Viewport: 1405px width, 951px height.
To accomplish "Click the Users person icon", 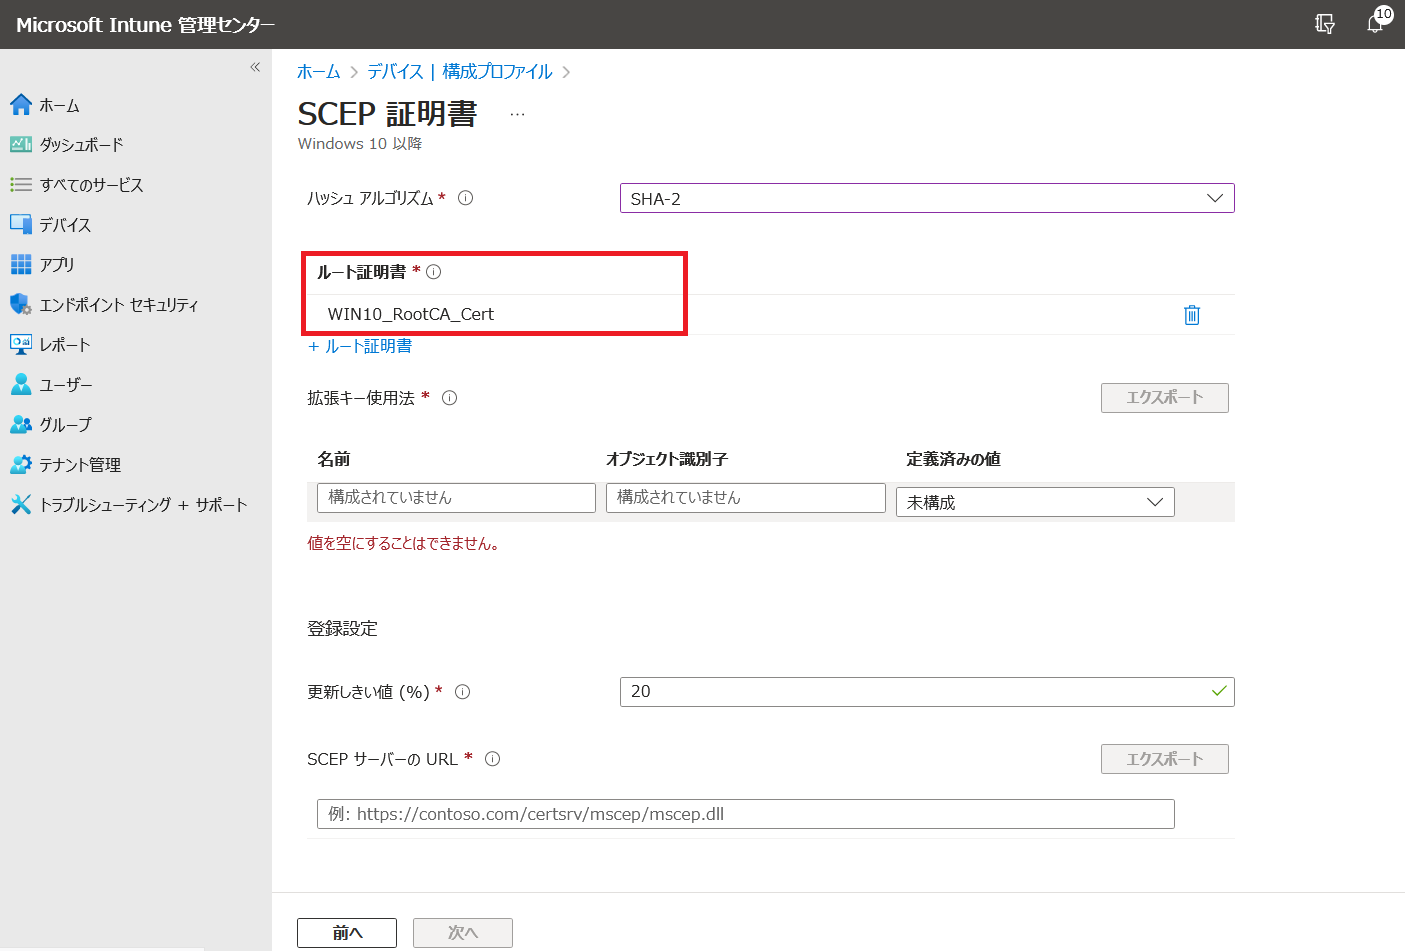I will (x=21, y=384).
